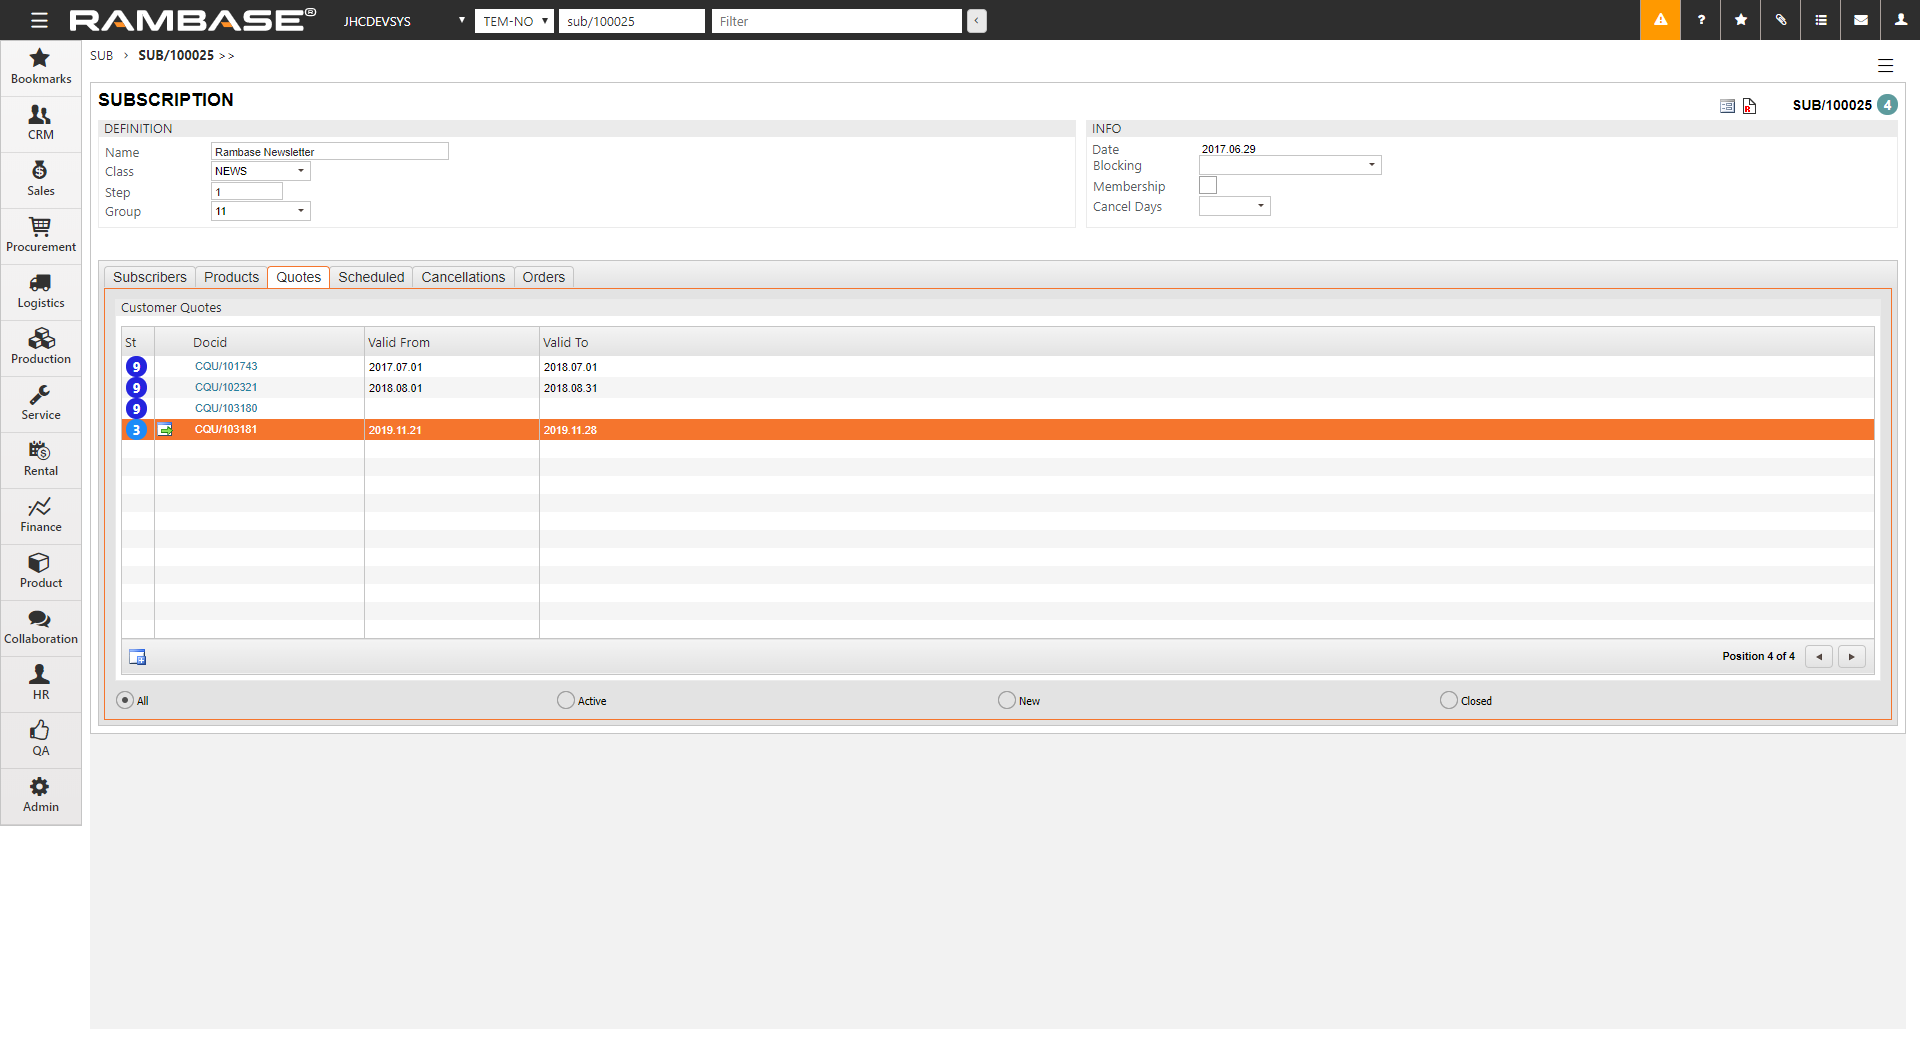Image resolution: width=1920 pixels, height=1057 pixels.
Task: Click the column settings icon below quotes table
Action: point(138,657)
